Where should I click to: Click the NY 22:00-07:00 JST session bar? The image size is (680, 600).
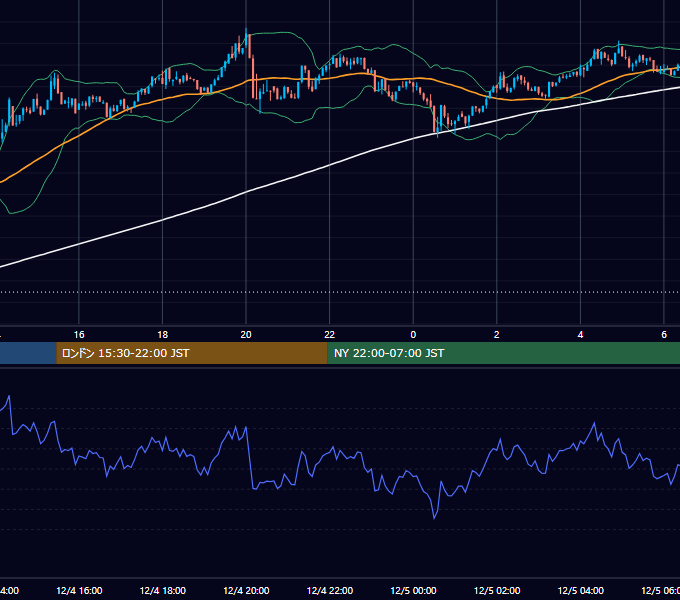pos(503,353)
